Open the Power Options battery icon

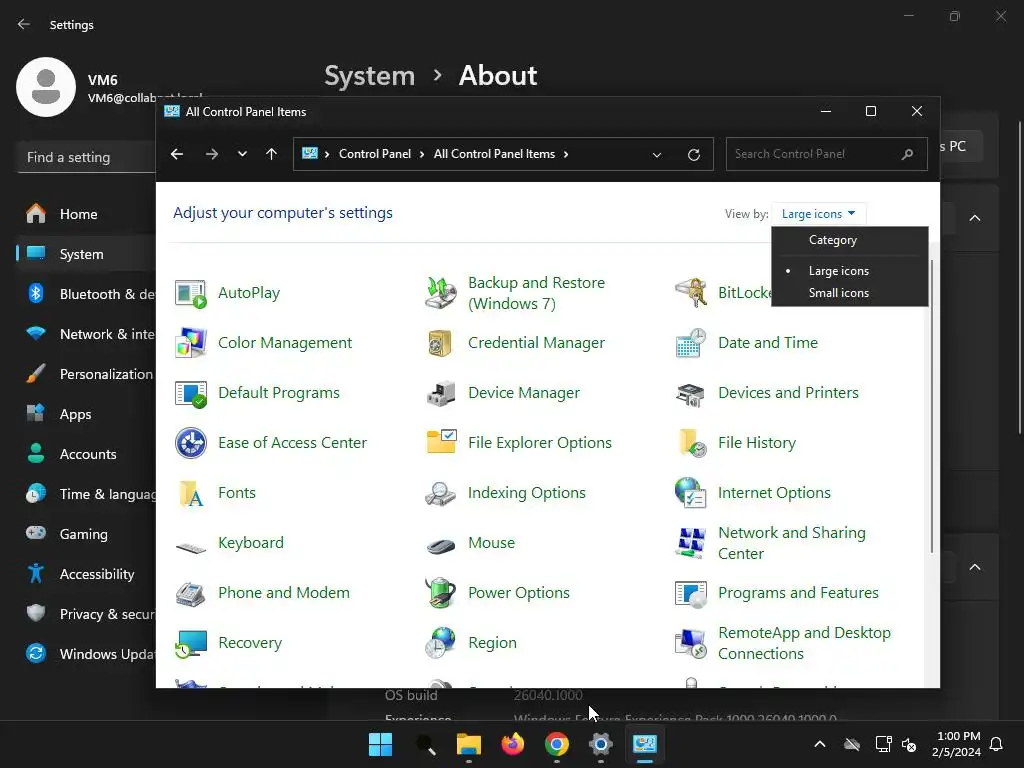(441, 593)
